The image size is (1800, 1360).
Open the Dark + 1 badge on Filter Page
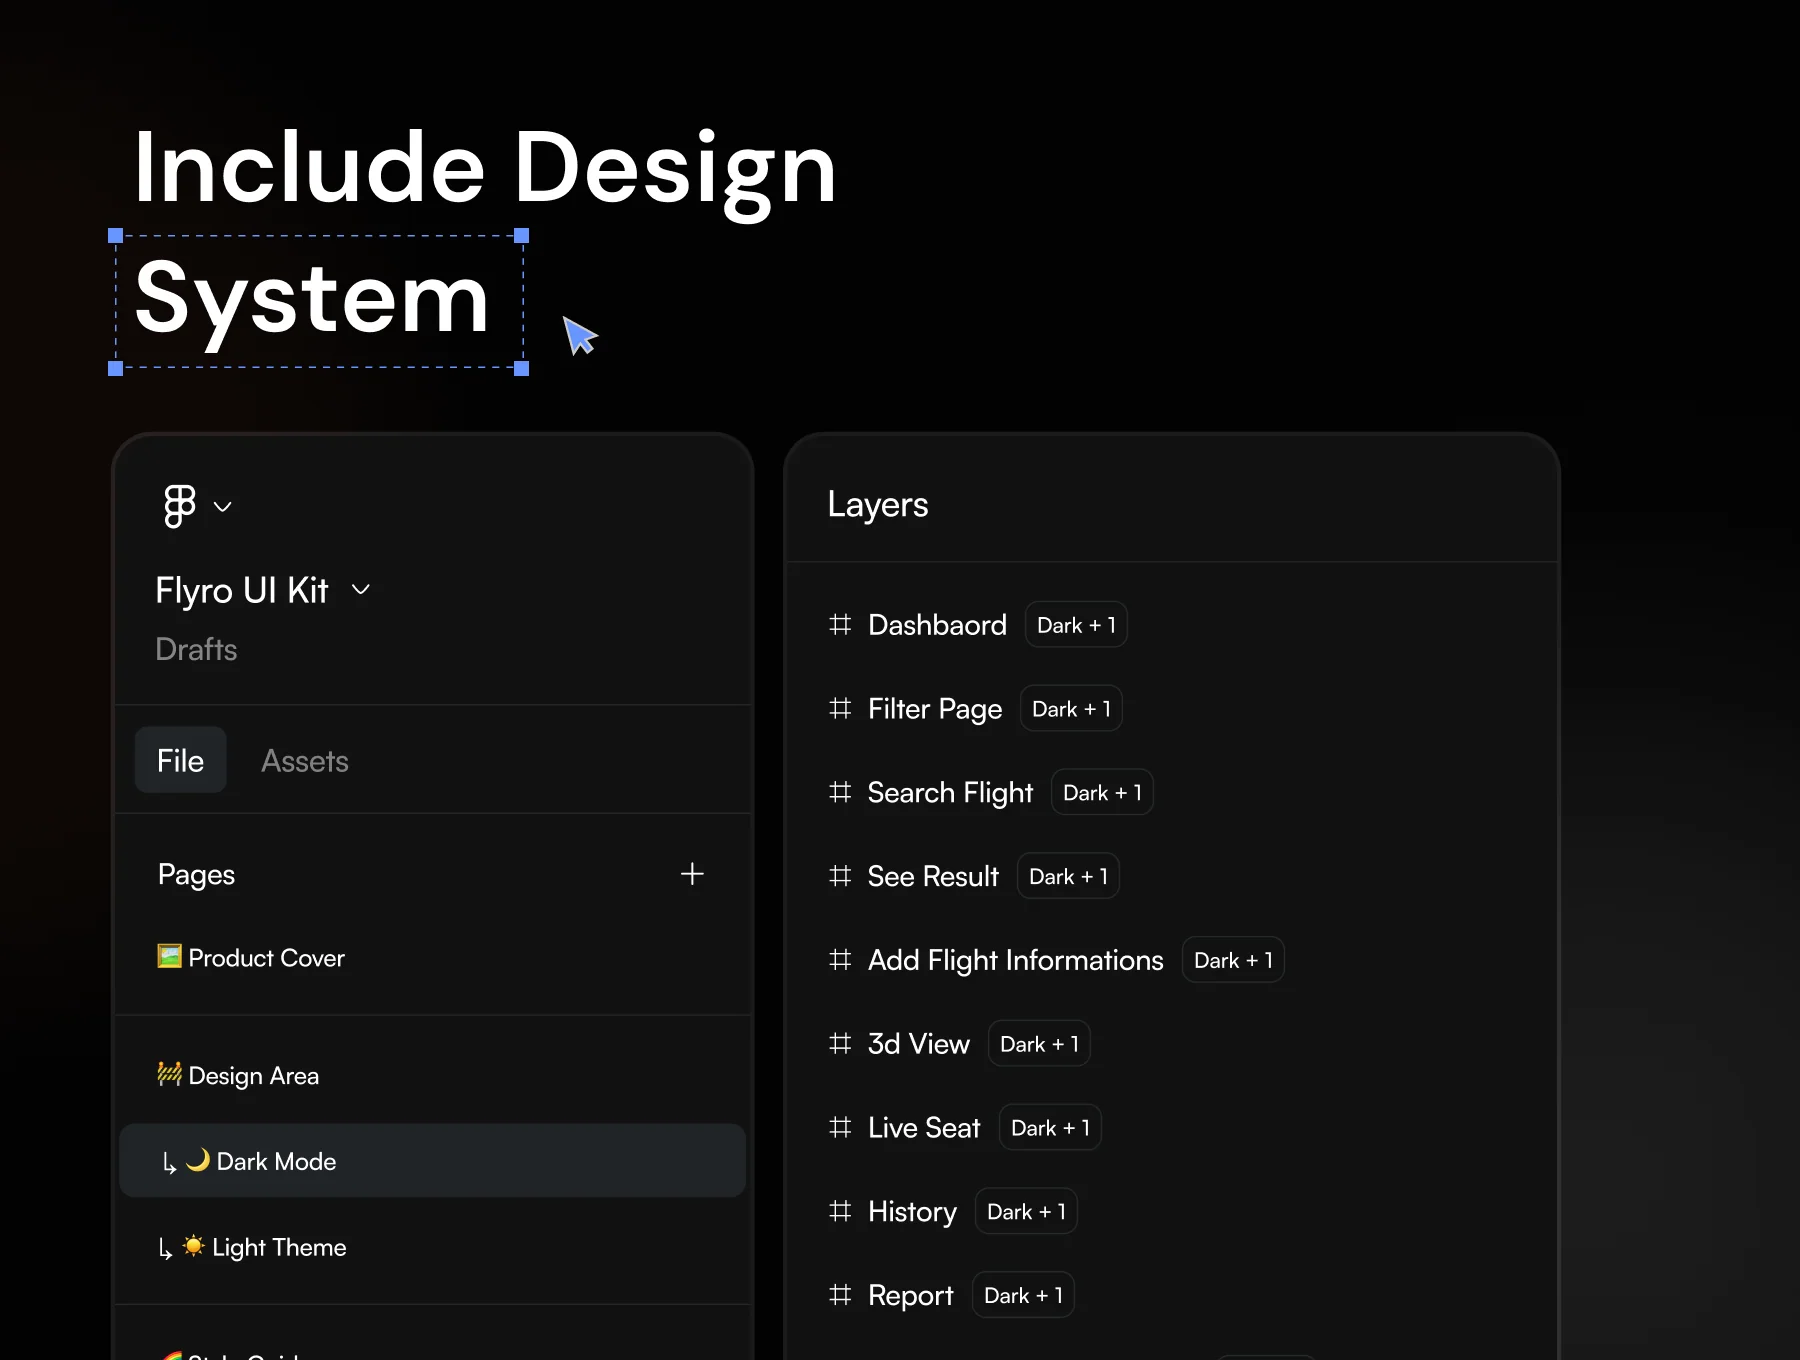[1071, 709]
